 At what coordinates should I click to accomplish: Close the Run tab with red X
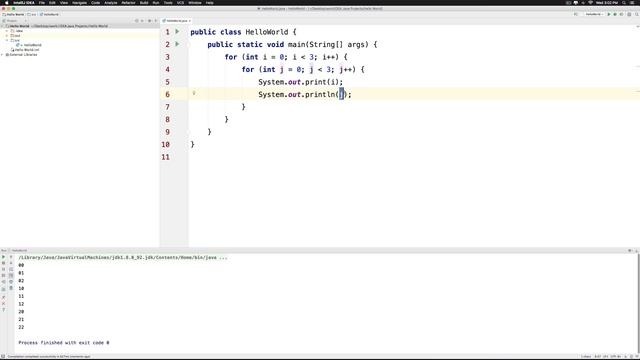3,304
